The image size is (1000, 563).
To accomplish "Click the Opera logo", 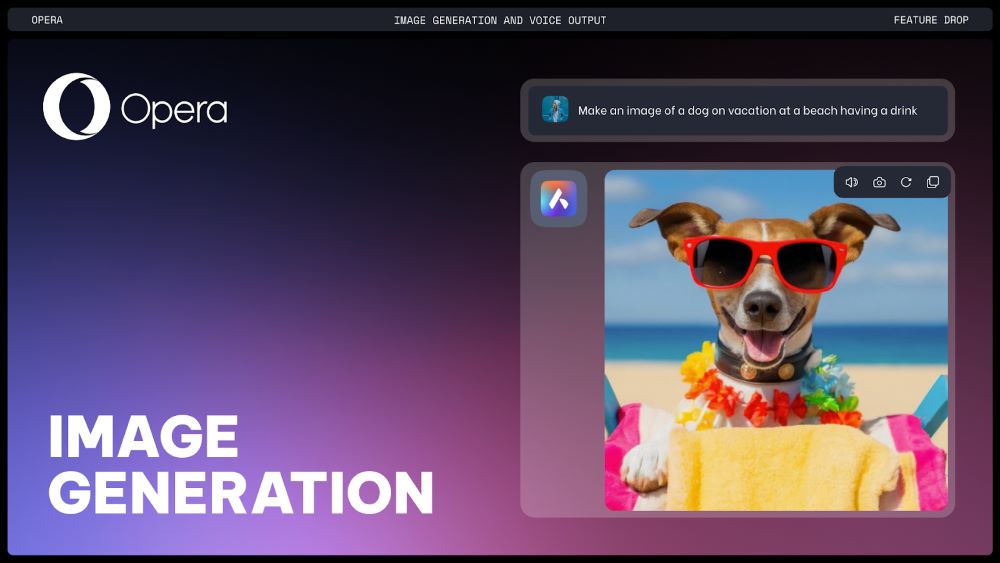I will [135, 106].
